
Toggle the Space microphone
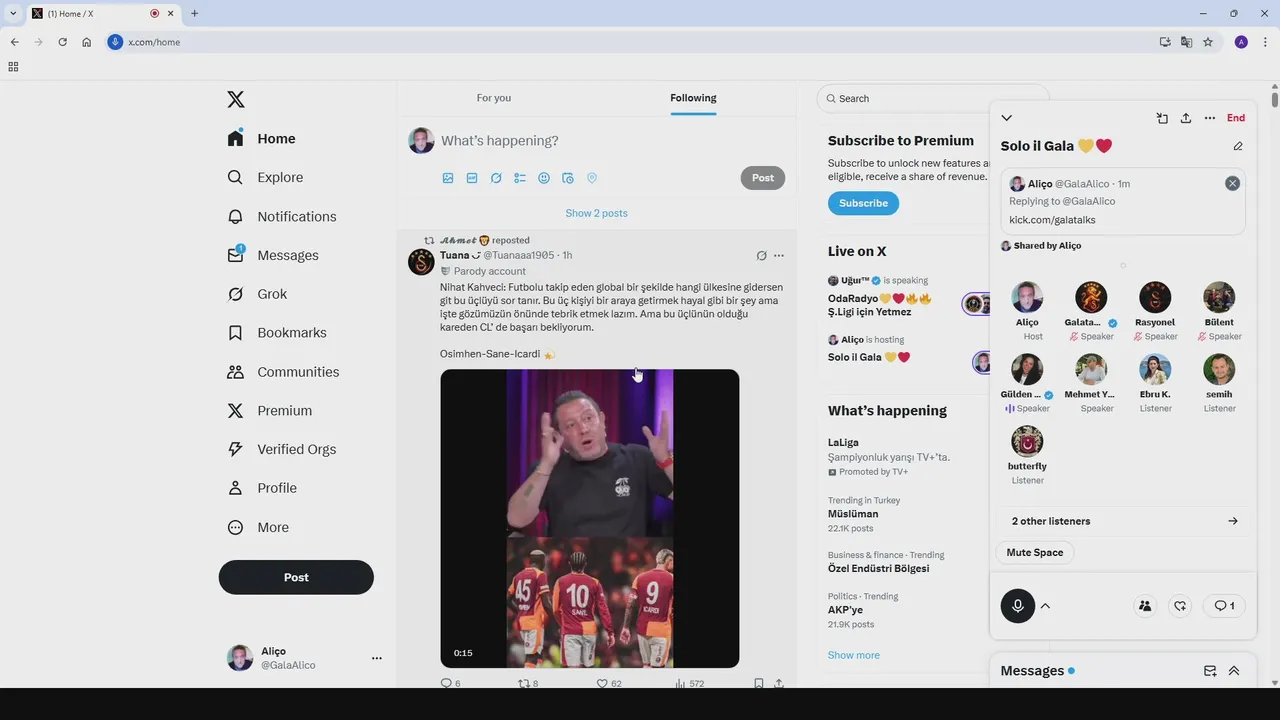1018,606
